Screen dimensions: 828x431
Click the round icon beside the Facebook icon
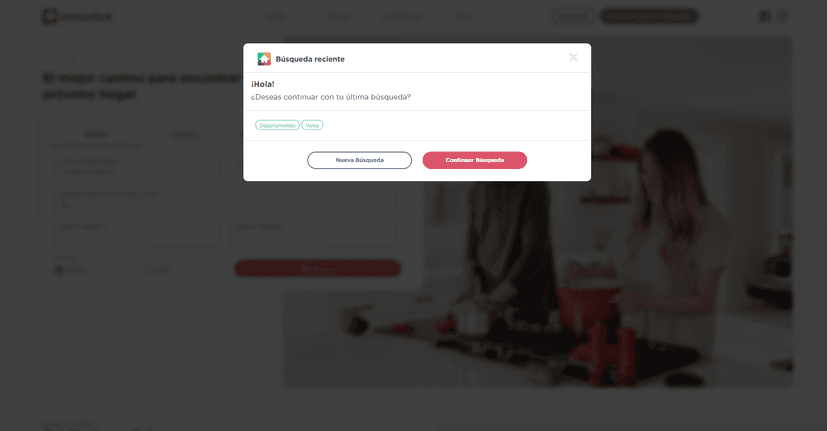point(783,16)
